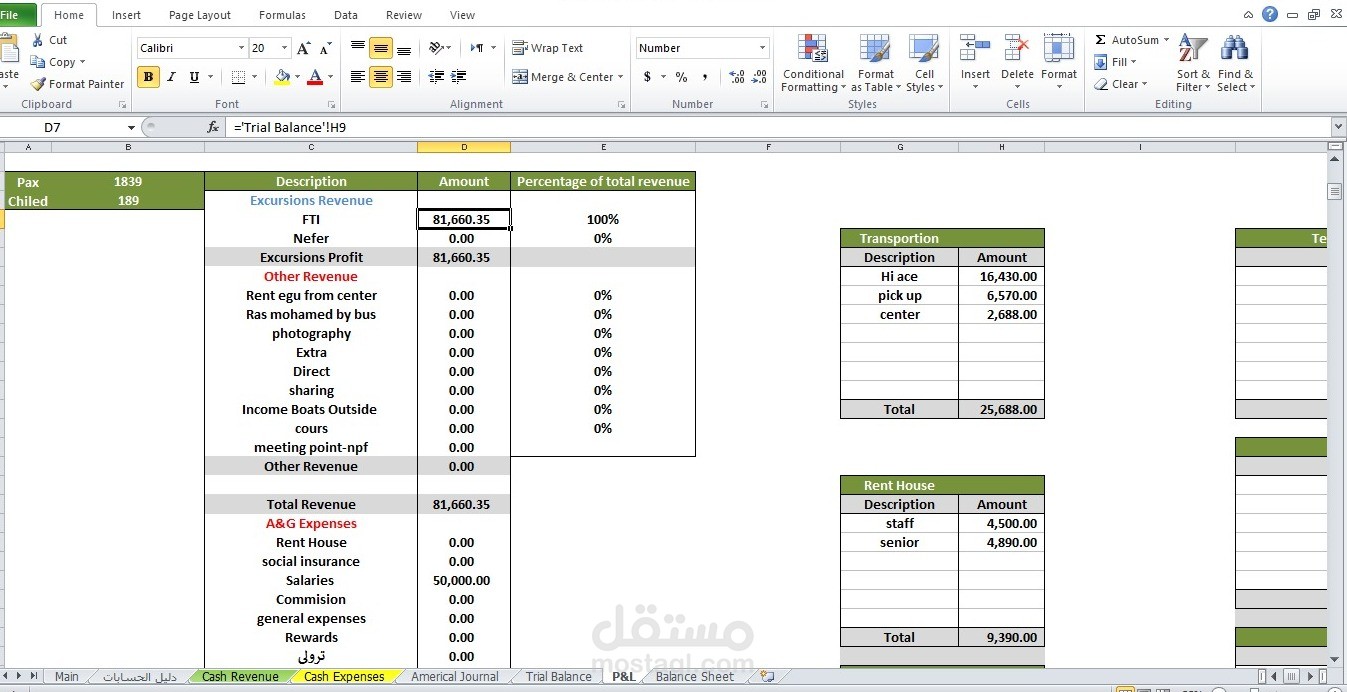Switch to the Formulas ribbon tab
The width and height of the screenshot is (1347, 692).
pyautogui.click(x=282, y=15)
